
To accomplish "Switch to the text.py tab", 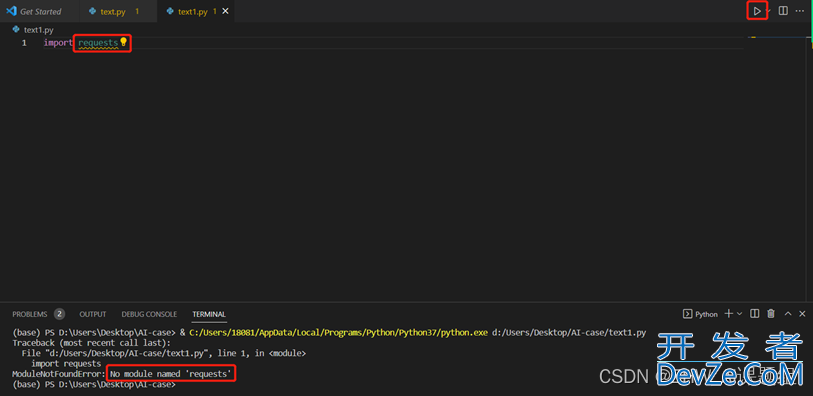I will tap(119, 11).
